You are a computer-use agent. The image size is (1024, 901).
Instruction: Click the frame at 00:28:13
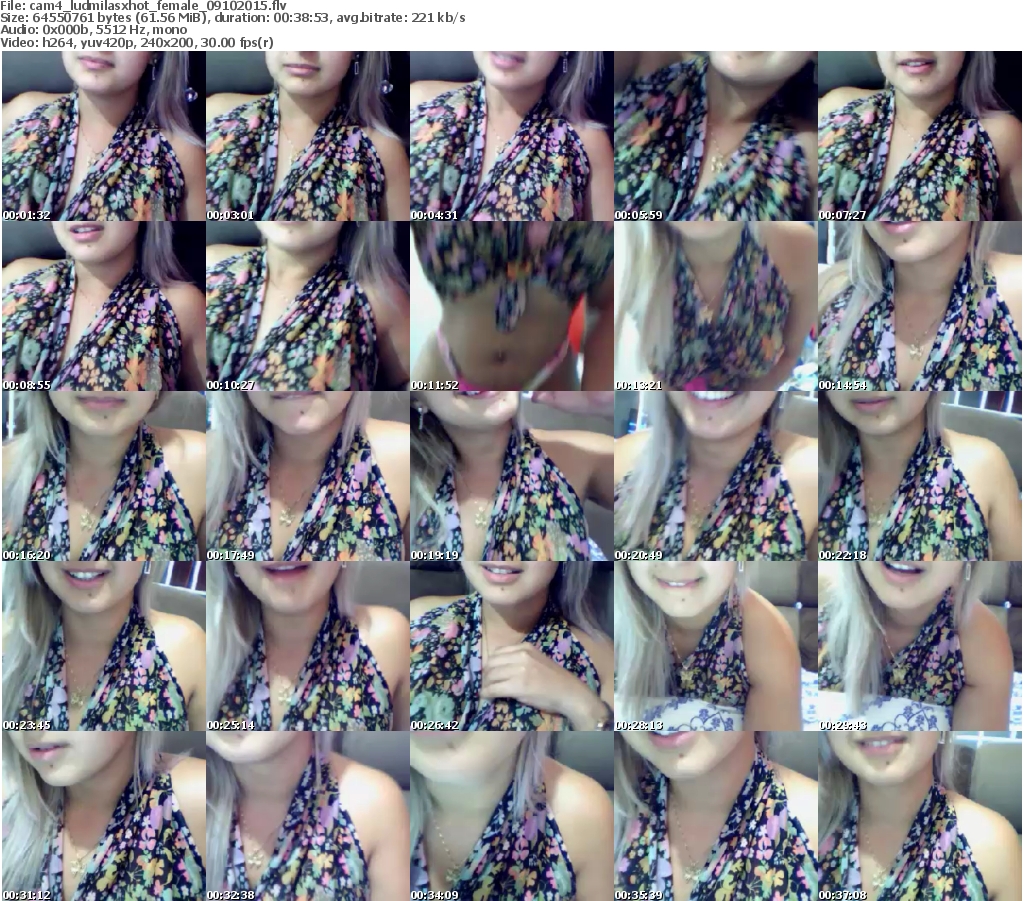click(716, 646)
